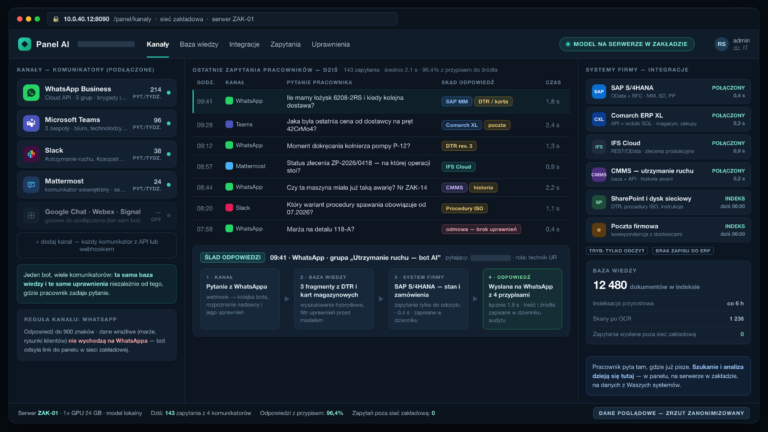Toggle Mattermost channel status dot
This screenshot has height=432, width=768.
tap(168, 185)
